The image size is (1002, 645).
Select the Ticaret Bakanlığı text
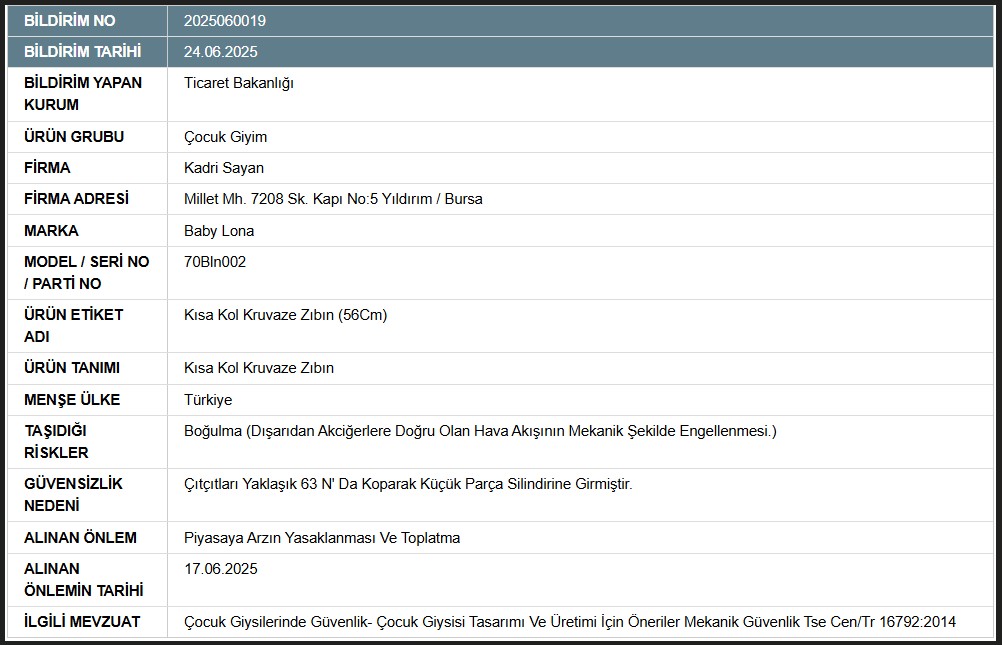(x=239, y=83)
